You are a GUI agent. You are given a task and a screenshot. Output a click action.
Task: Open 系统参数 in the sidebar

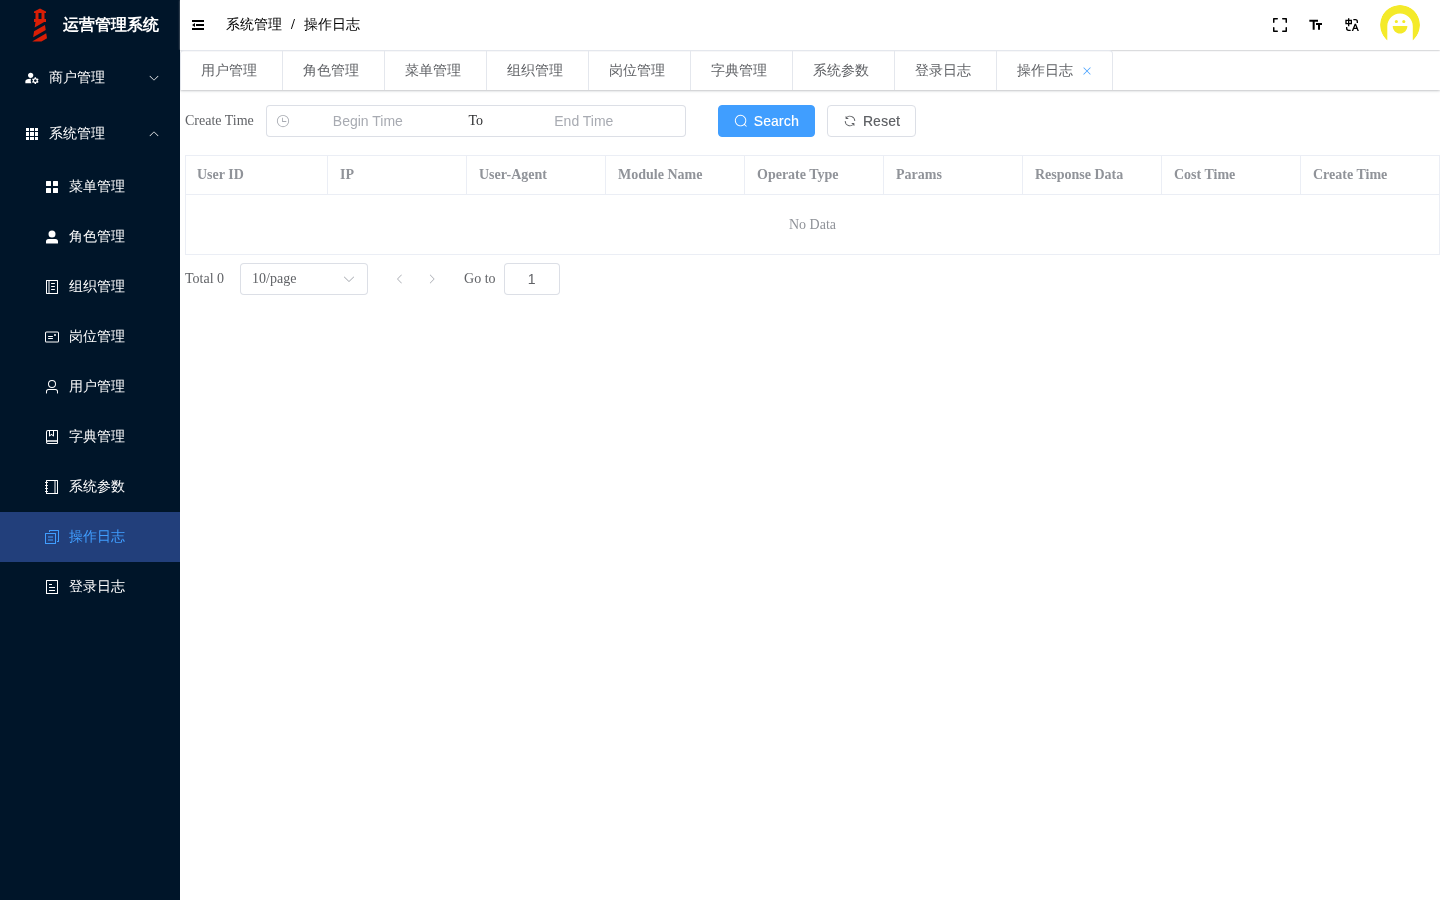[x=90, y=487]
